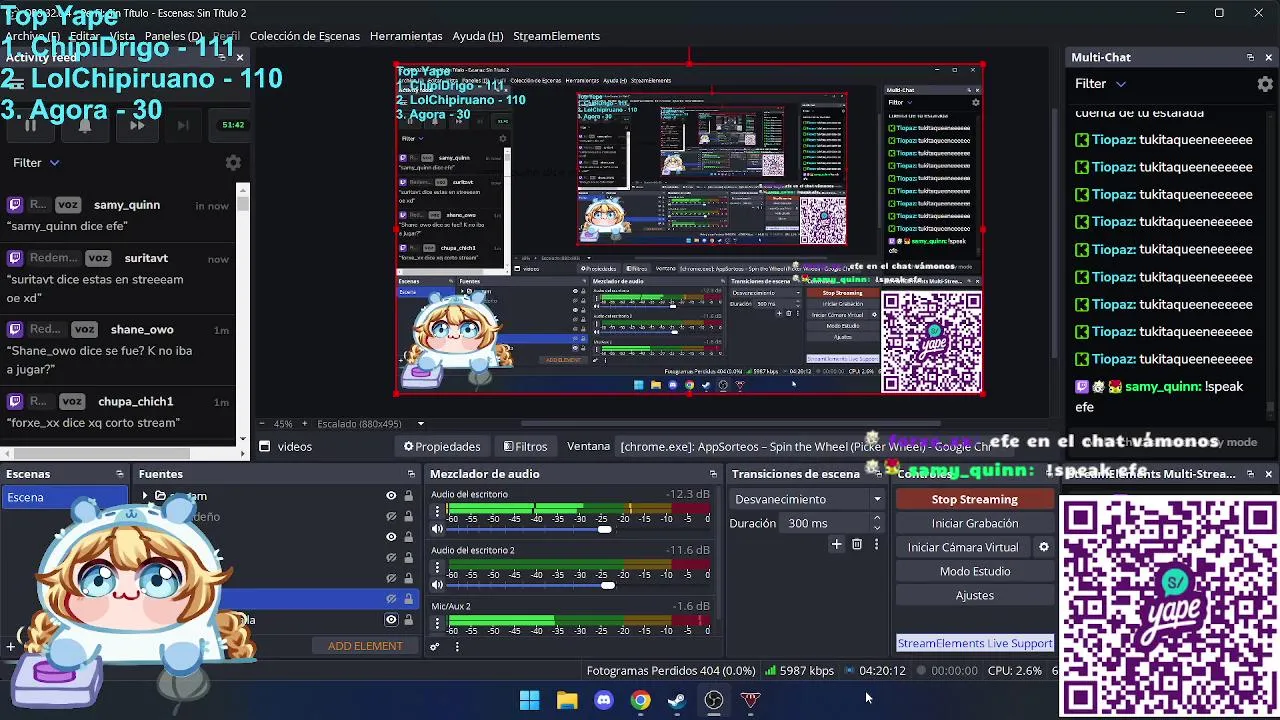Open Activity feed settings gear
1280x720 pixels.
point(233,163)
